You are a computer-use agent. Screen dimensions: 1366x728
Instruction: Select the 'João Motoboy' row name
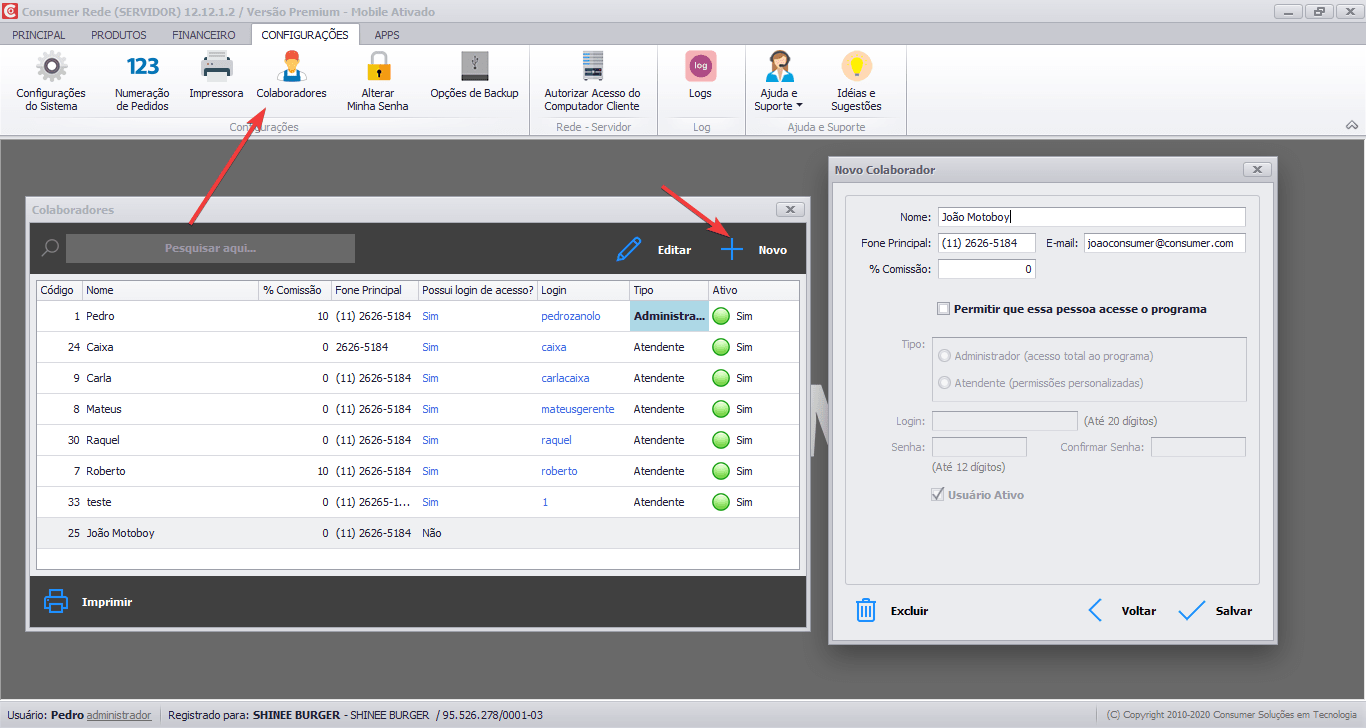120,533
